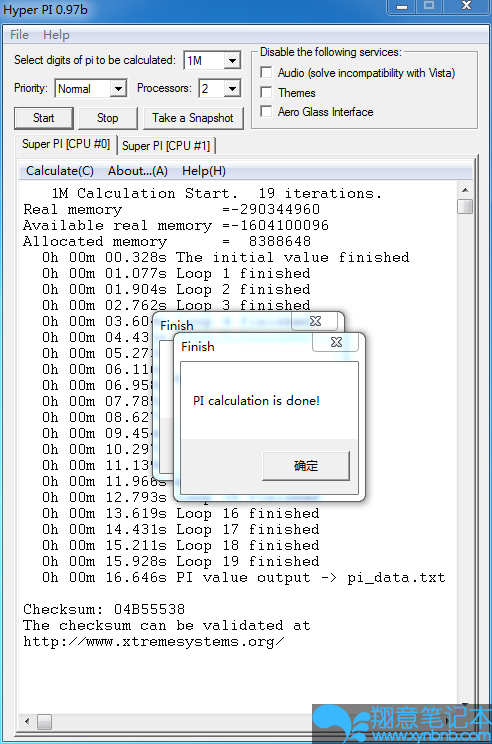This screenshot has height=744, width=492.
Task: Click the 'Allocated memory = 8388648' line
Action: 167,242
